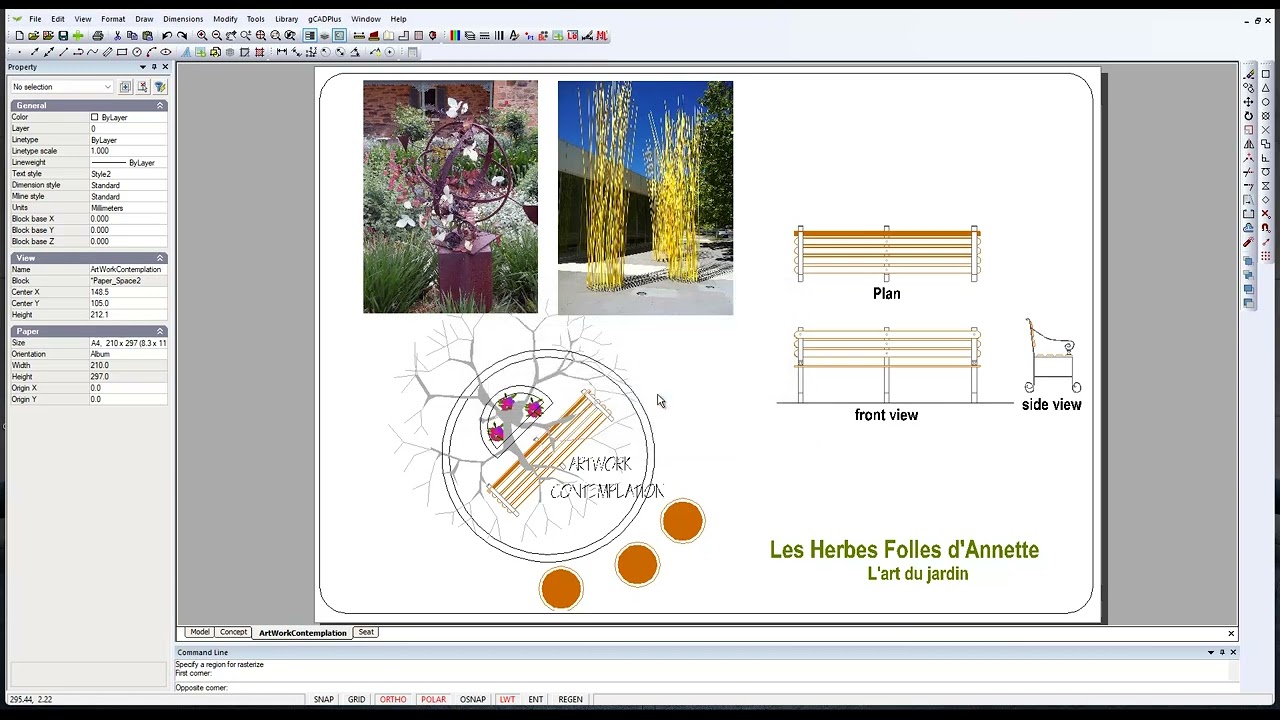Viewport: 1280px width, 720px height.
Task: Click the Paper Size A4 value
Action: [x=128, y=343]
